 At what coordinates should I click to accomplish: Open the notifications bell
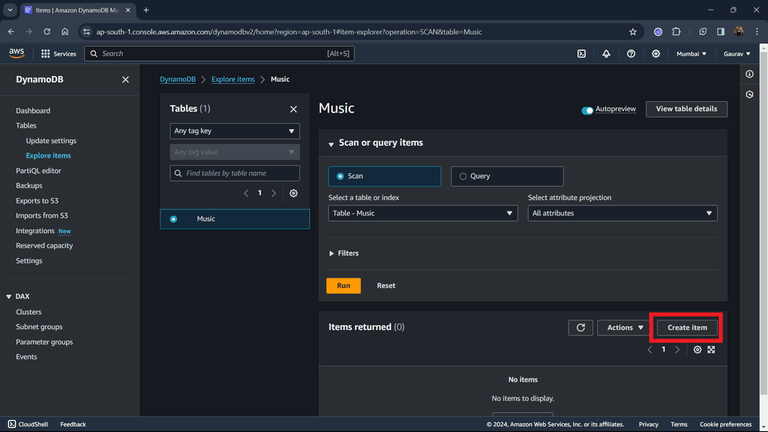click(x=606, y=54)
